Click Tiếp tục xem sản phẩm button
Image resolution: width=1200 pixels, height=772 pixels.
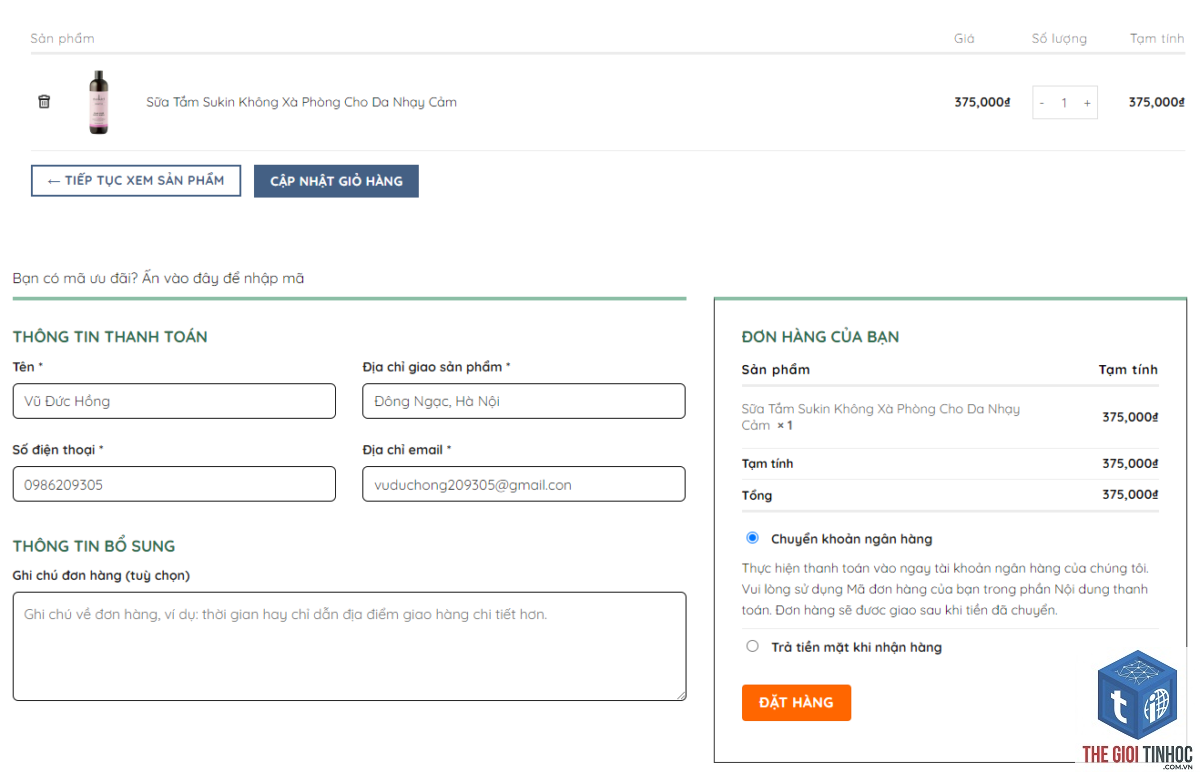pyautogui.click(x=136, y=181)
